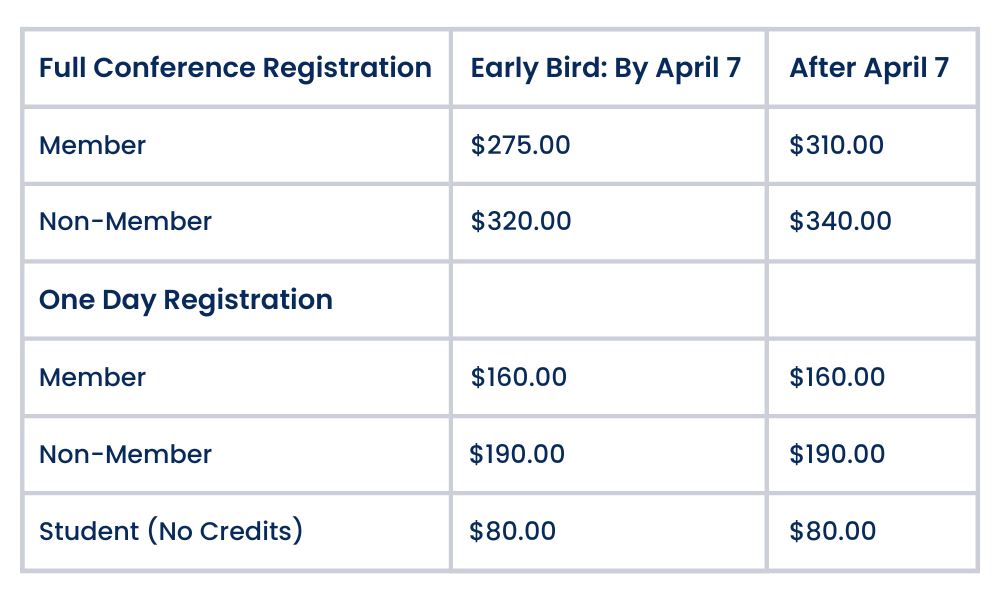Select the Student (No Credits) label

[171, 531]
